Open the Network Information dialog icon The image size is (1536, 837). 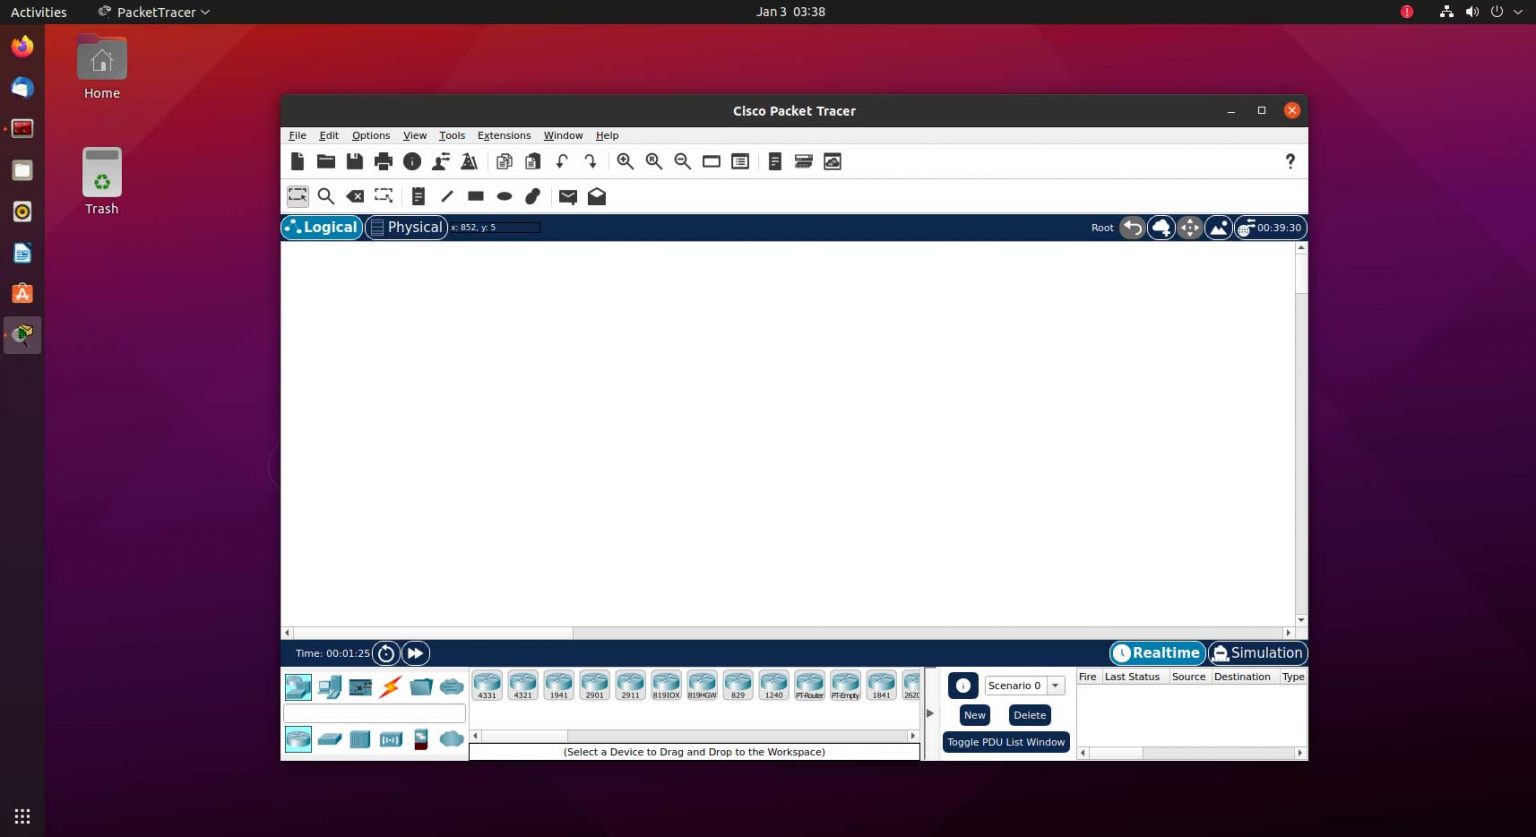click(x=412, y=161)
